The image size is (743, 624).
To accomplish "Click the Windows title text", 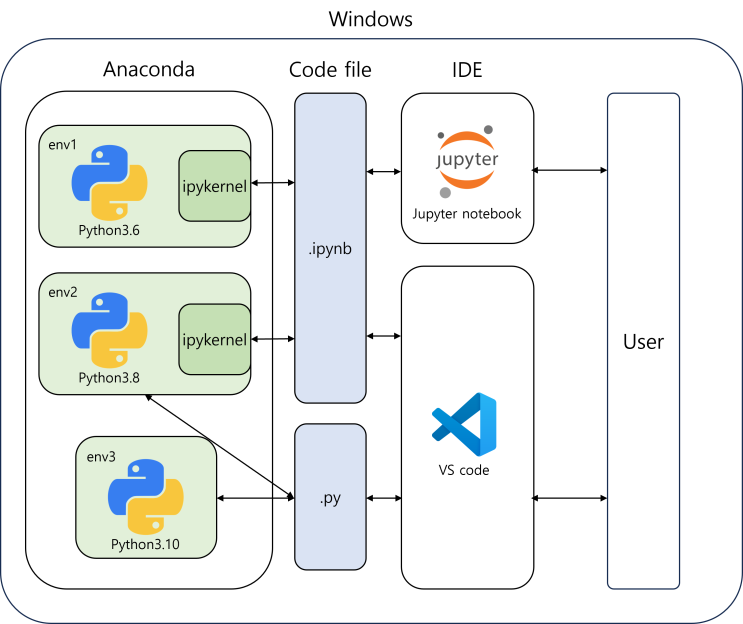I will click(x=371, y=19).
